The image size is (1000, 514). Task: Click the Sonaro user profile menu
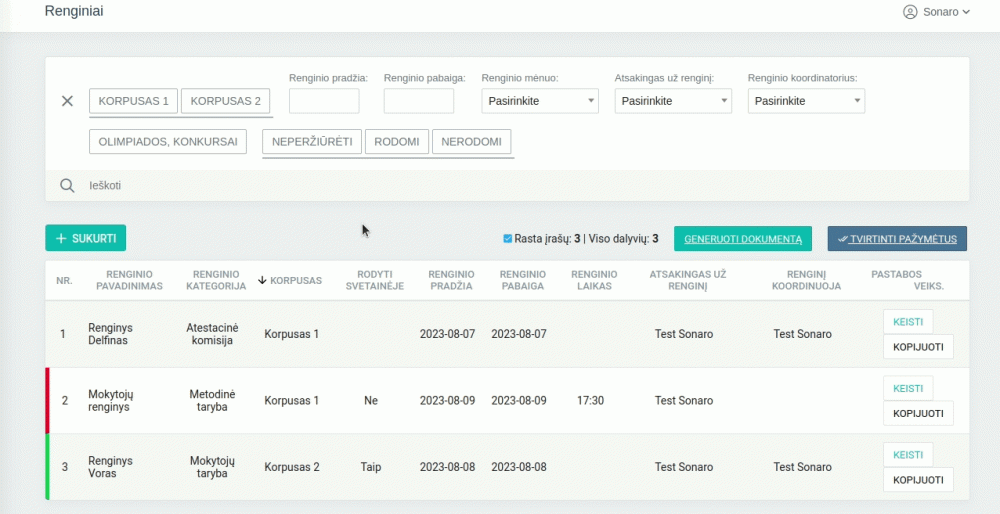[936, 12]
